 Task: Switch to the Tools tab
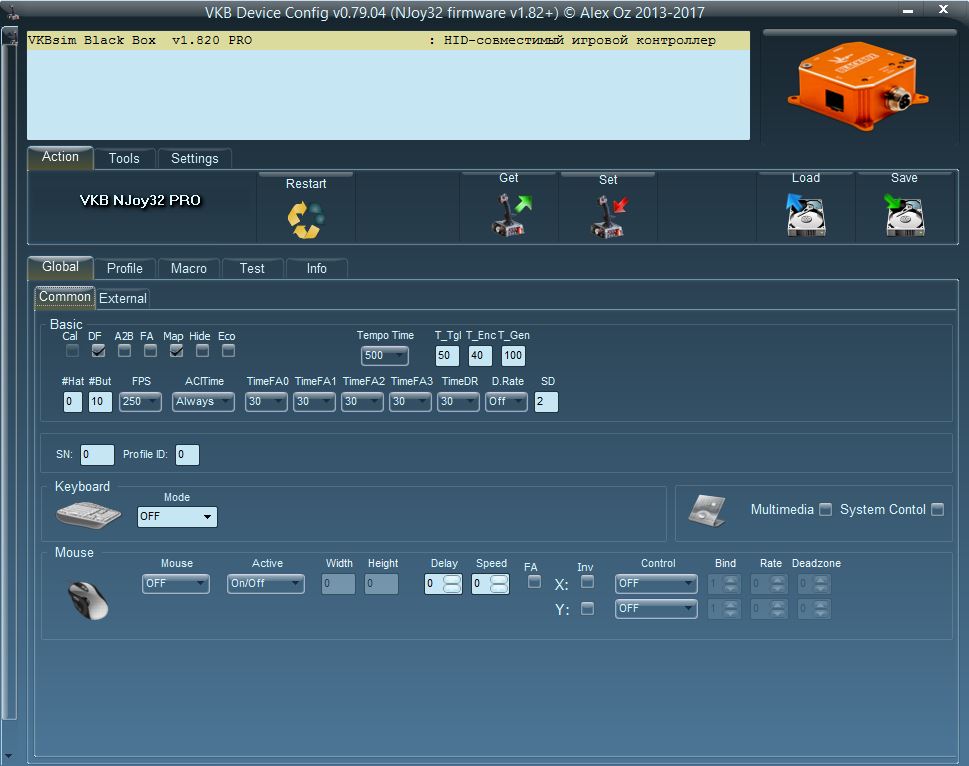(124, 159)
